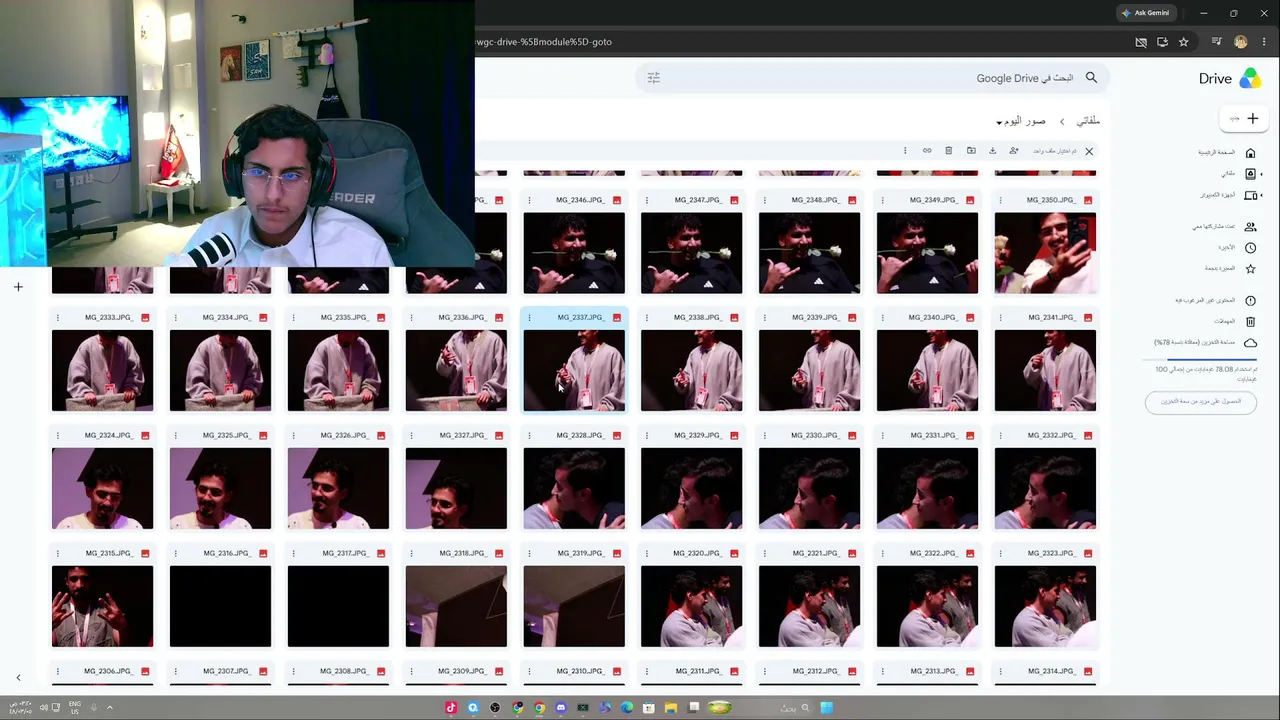Open Trash section in sidebar
Screen dimensions: 1280x720
coord(1234,322)
